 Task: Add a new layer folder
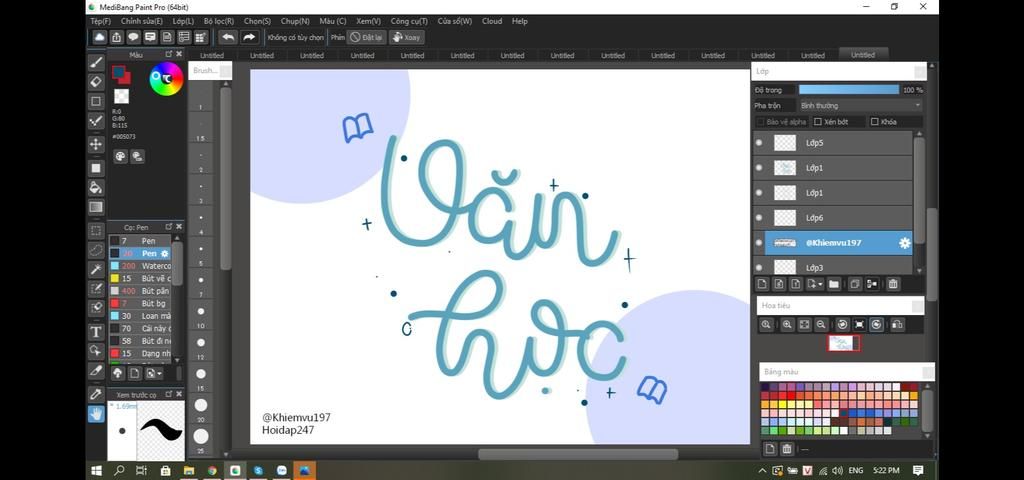coord(833,284)
